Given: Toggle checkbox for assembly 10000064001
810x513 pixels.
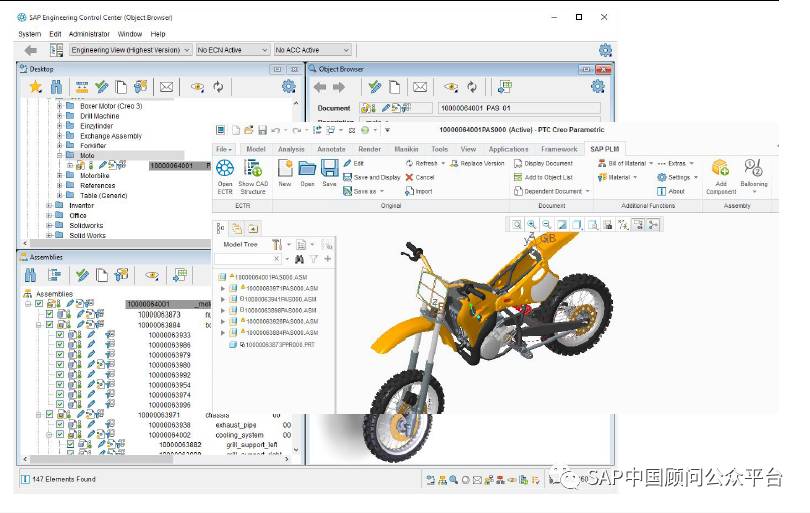Looking at the screenshot, I should [39, 304].
